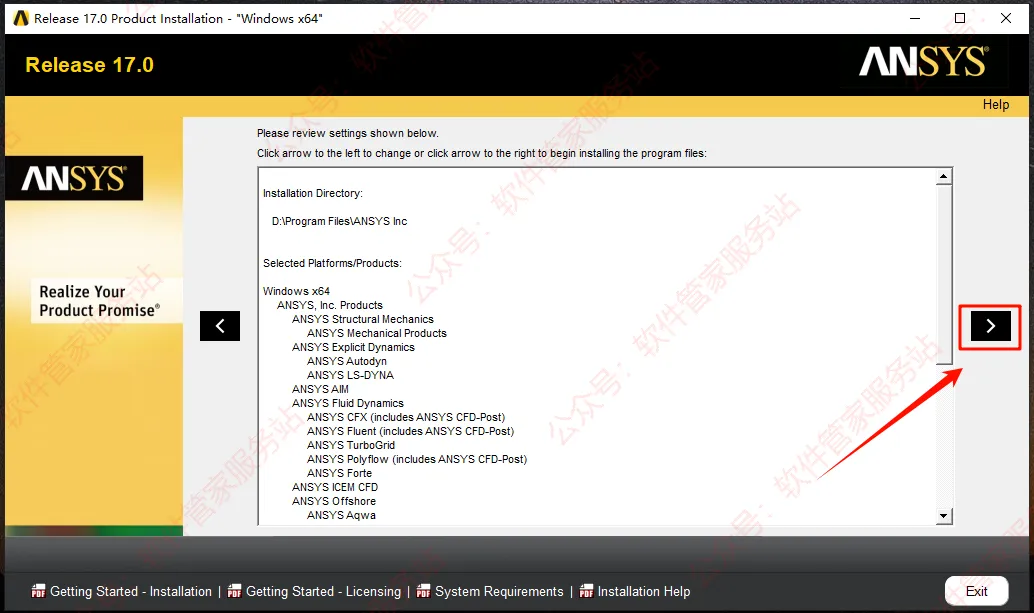Viewport: 1034px width, 613px height.
Task: Maximize the installer window
Action: 960,18
